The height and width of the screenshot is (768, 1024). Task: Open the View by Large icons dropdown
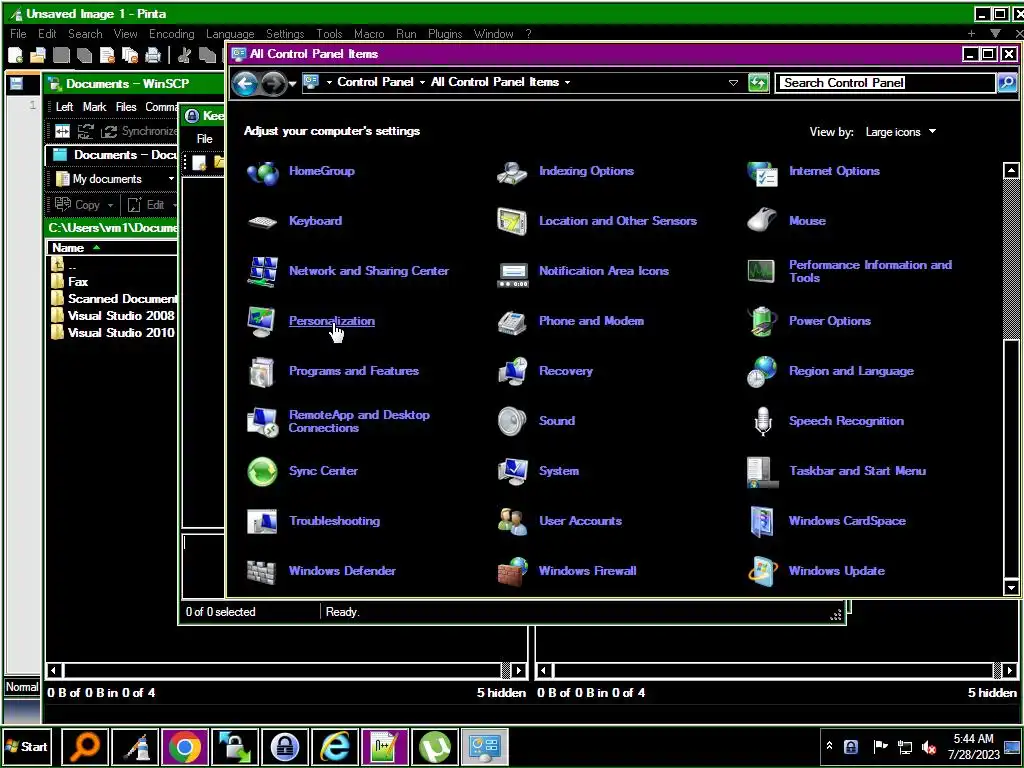(901, 132)
